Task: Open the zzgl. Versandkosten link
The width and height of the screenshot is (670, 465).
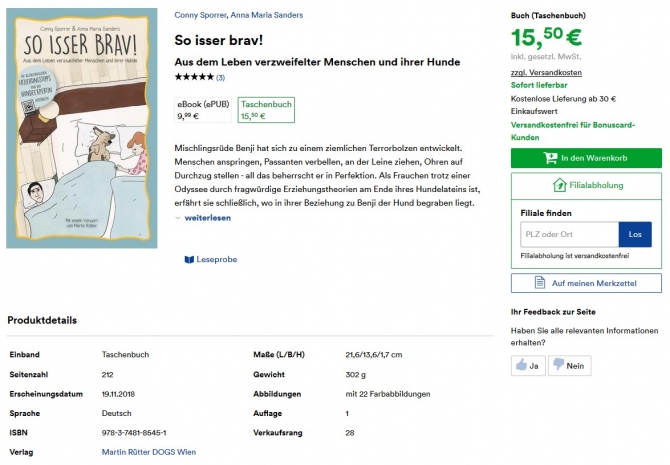Action: point(545,73)
